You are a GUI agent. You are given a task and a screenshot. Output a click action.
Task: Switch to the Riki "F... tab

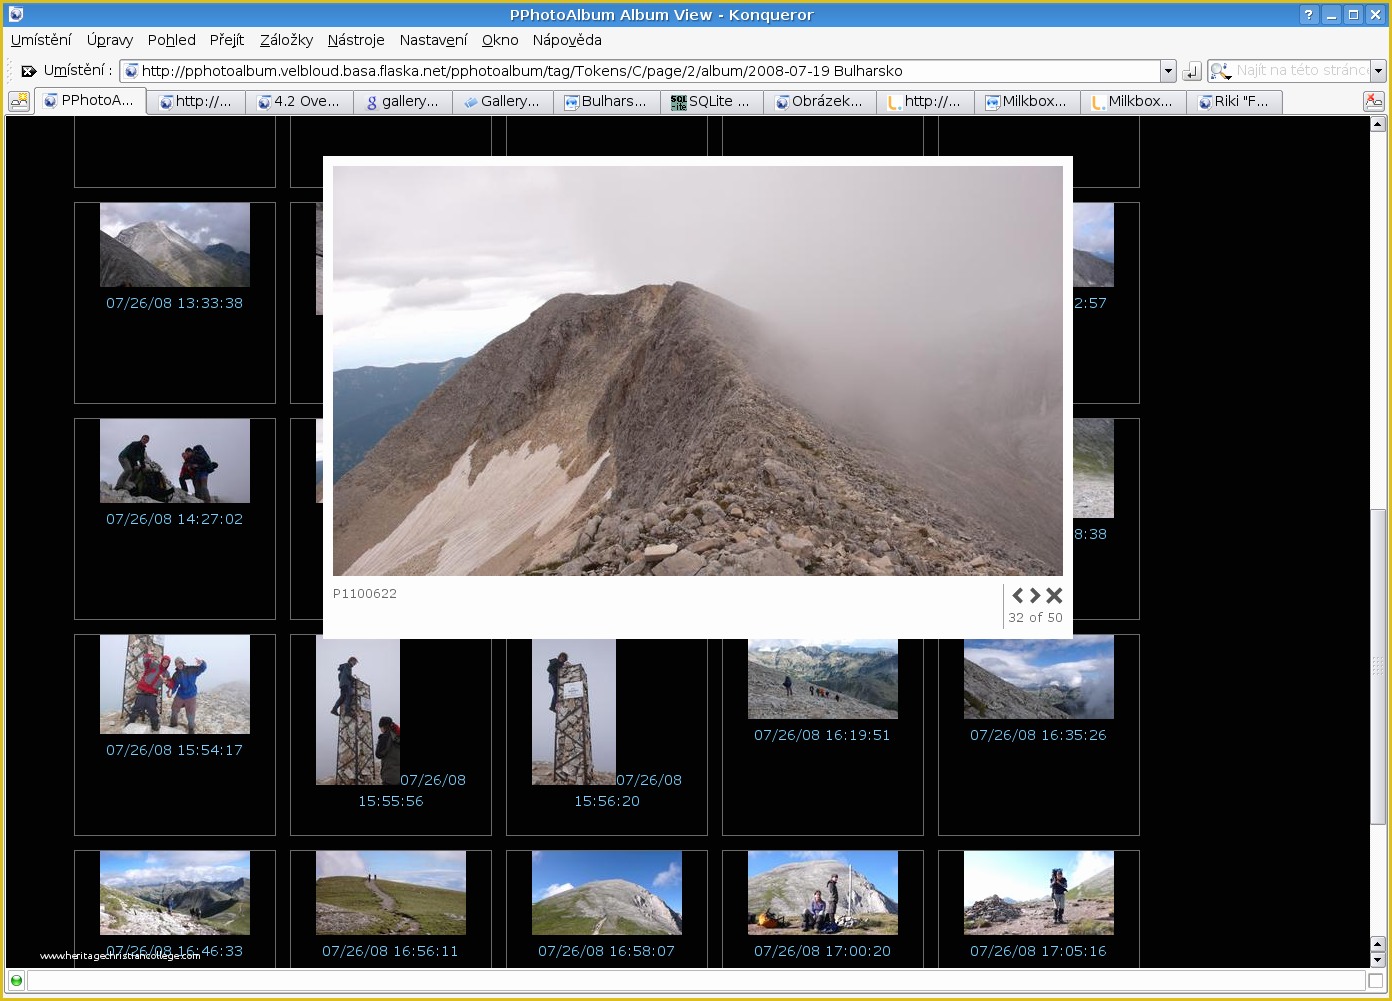(x=1235, y=101)
